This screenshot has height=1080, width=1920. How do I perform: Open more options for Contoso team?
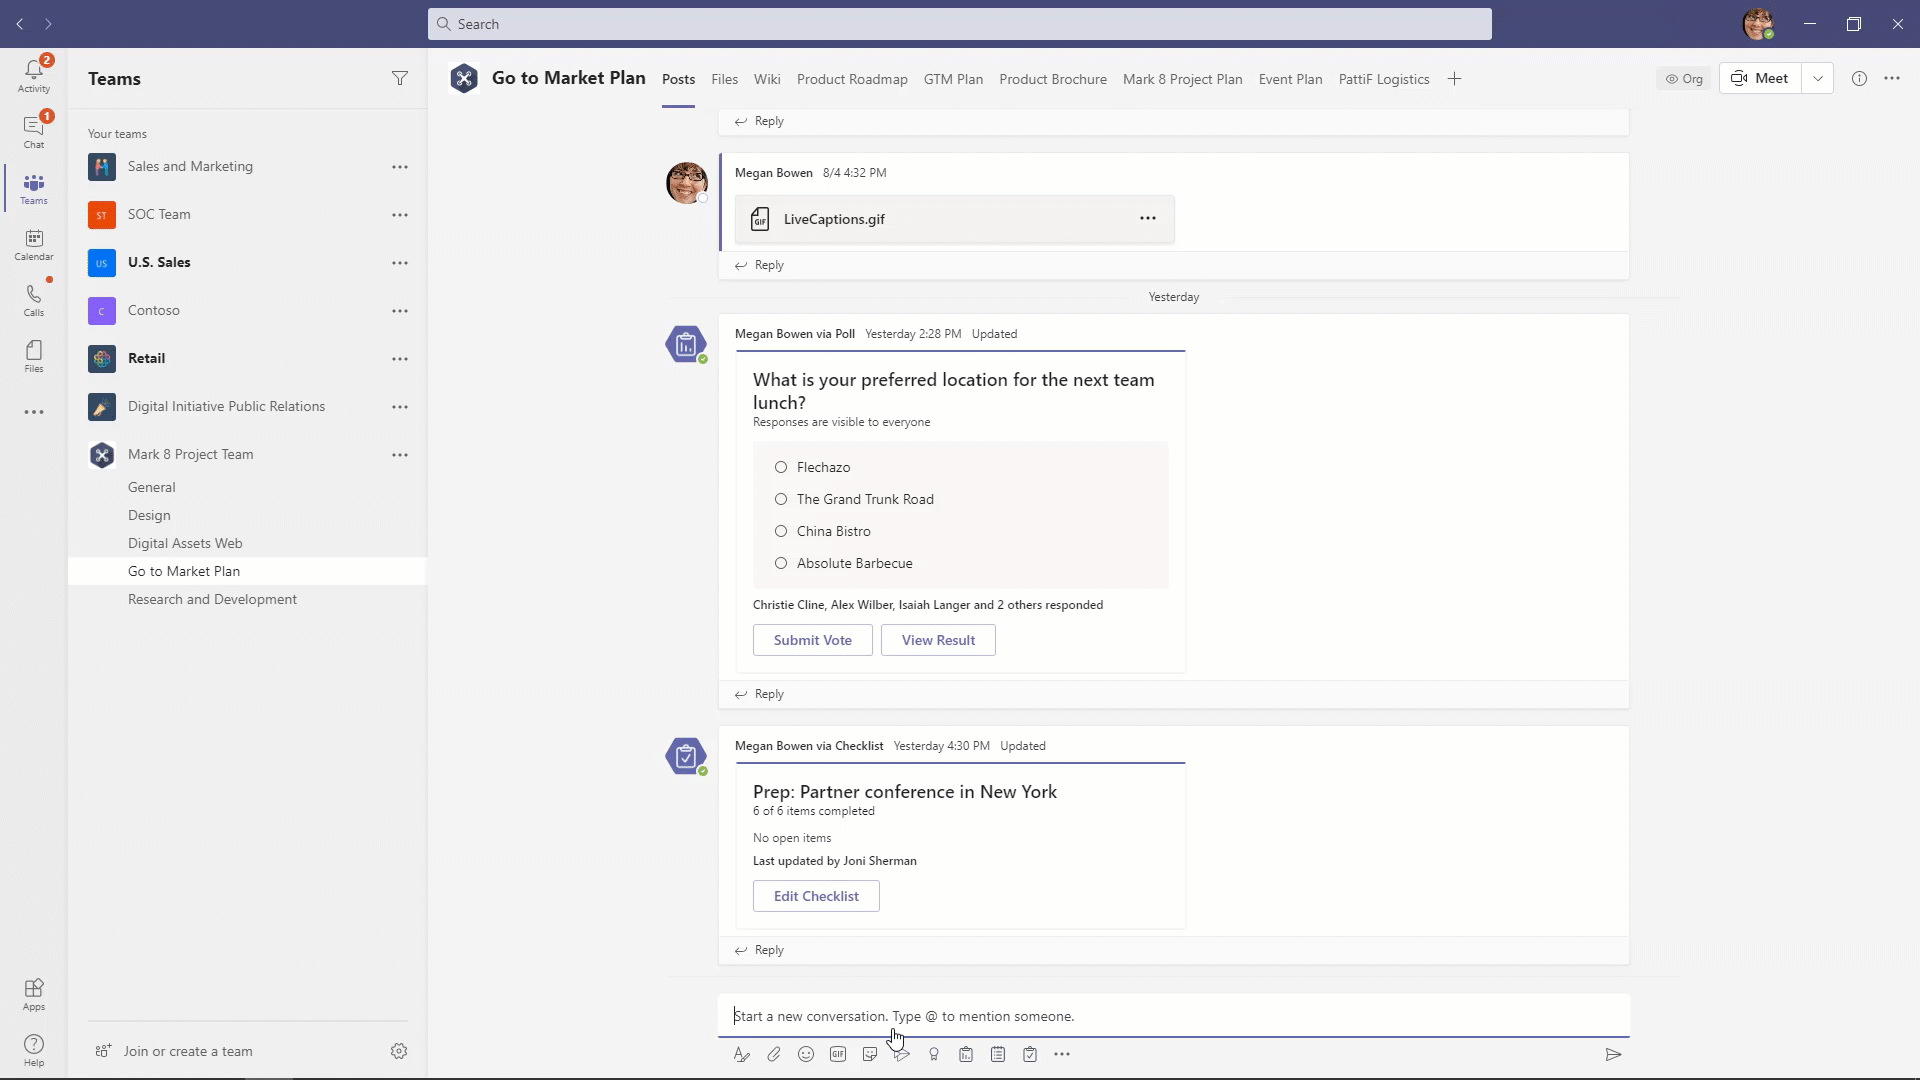click(400, 311)
